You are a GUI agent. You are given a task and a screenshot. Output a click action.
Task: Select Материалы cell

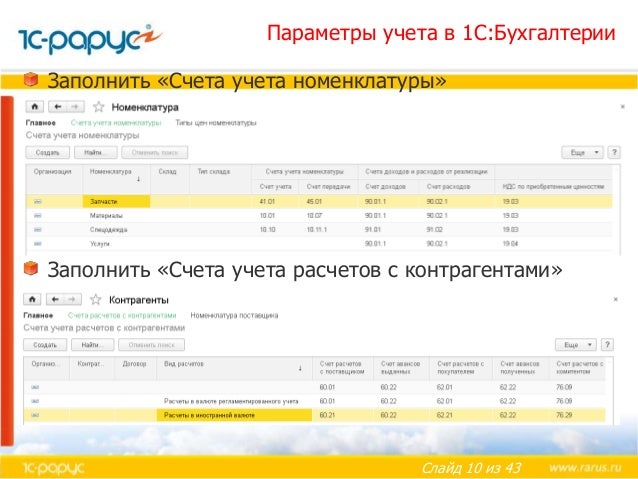116,216
